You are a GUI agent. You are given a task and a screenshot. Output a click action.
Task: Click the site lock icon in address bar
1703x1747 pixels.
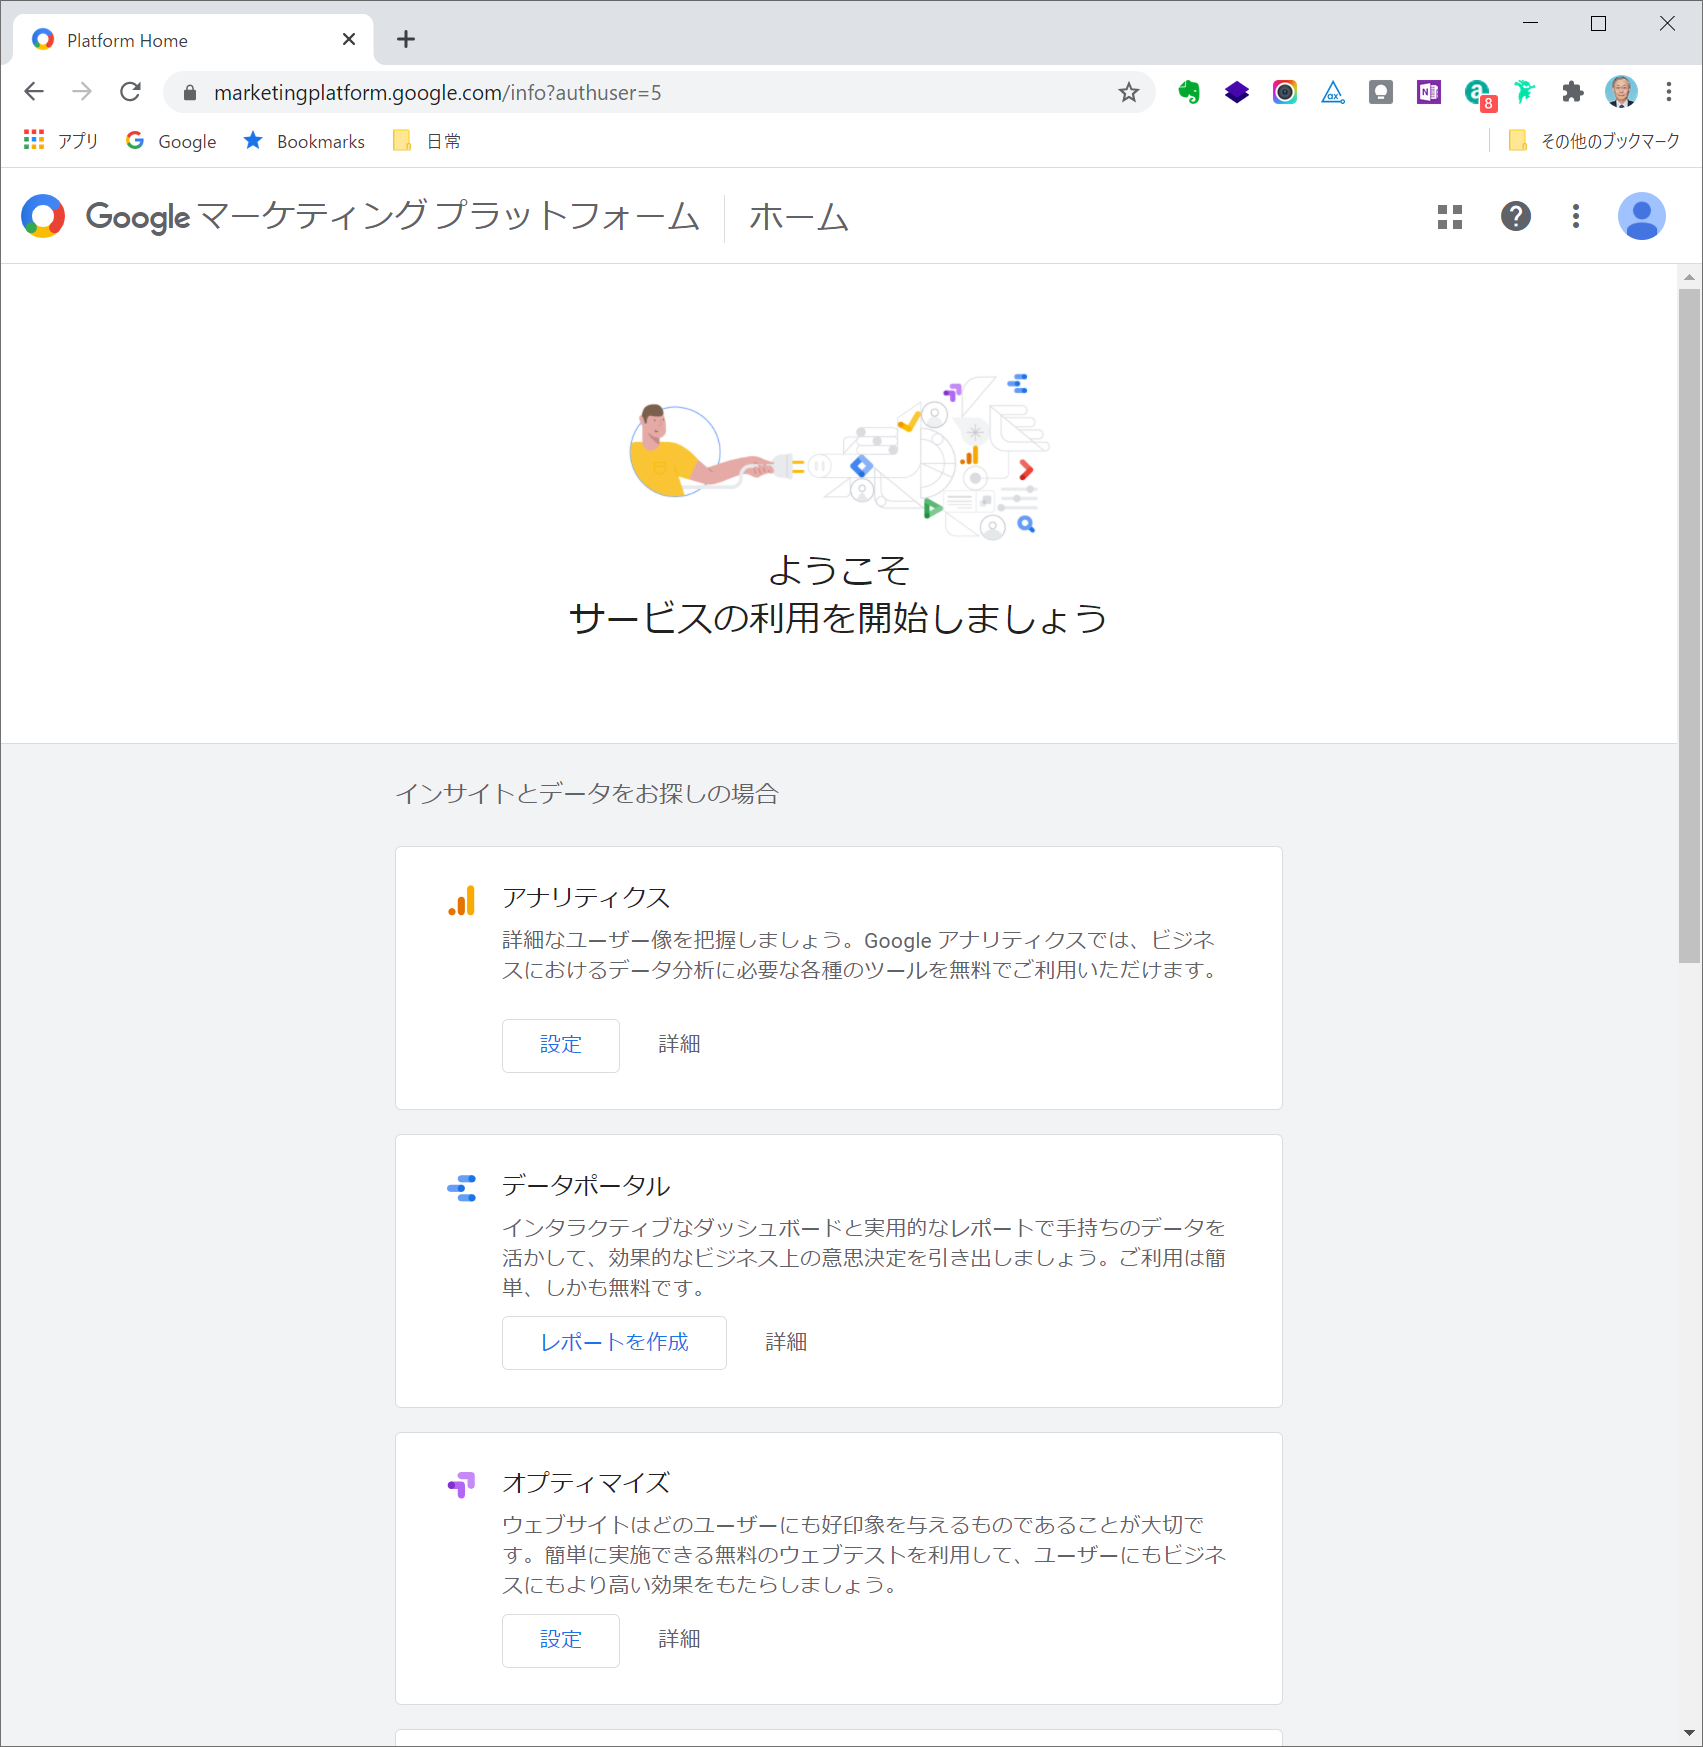tap(190, 93)
